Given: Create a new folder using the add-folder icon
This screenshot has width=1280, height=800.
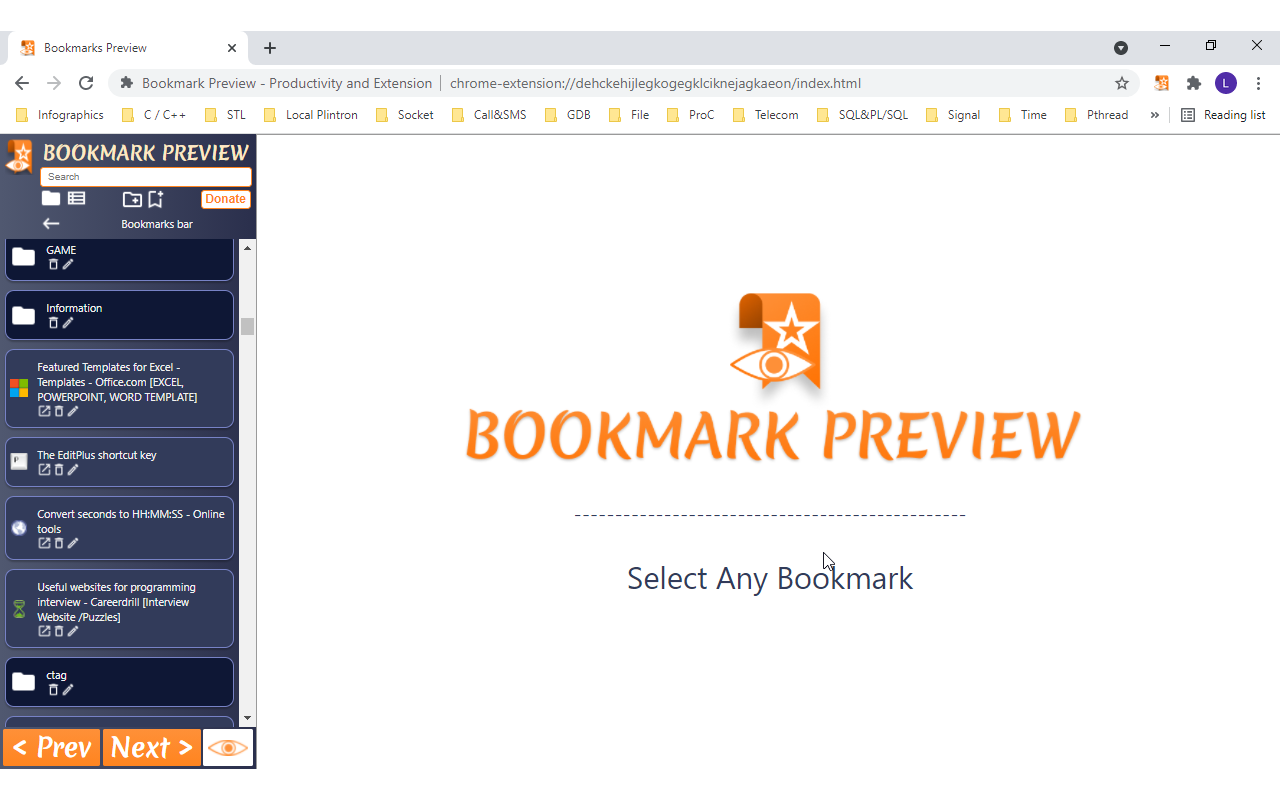Looking at the screenshot, I should pyautogui.click(x=132, y=198).
